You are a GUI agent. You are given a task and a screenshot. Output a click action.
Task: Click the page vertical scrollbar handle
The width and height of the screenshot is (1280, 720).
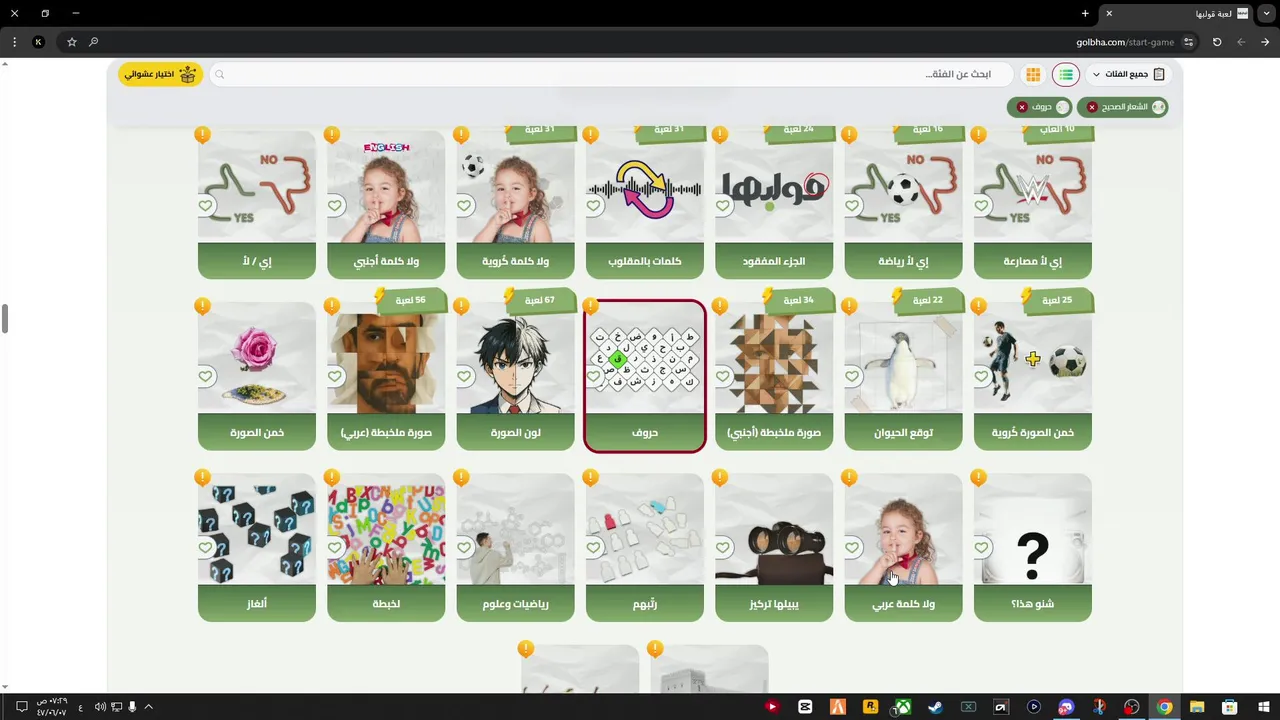(x=5, y=319)
